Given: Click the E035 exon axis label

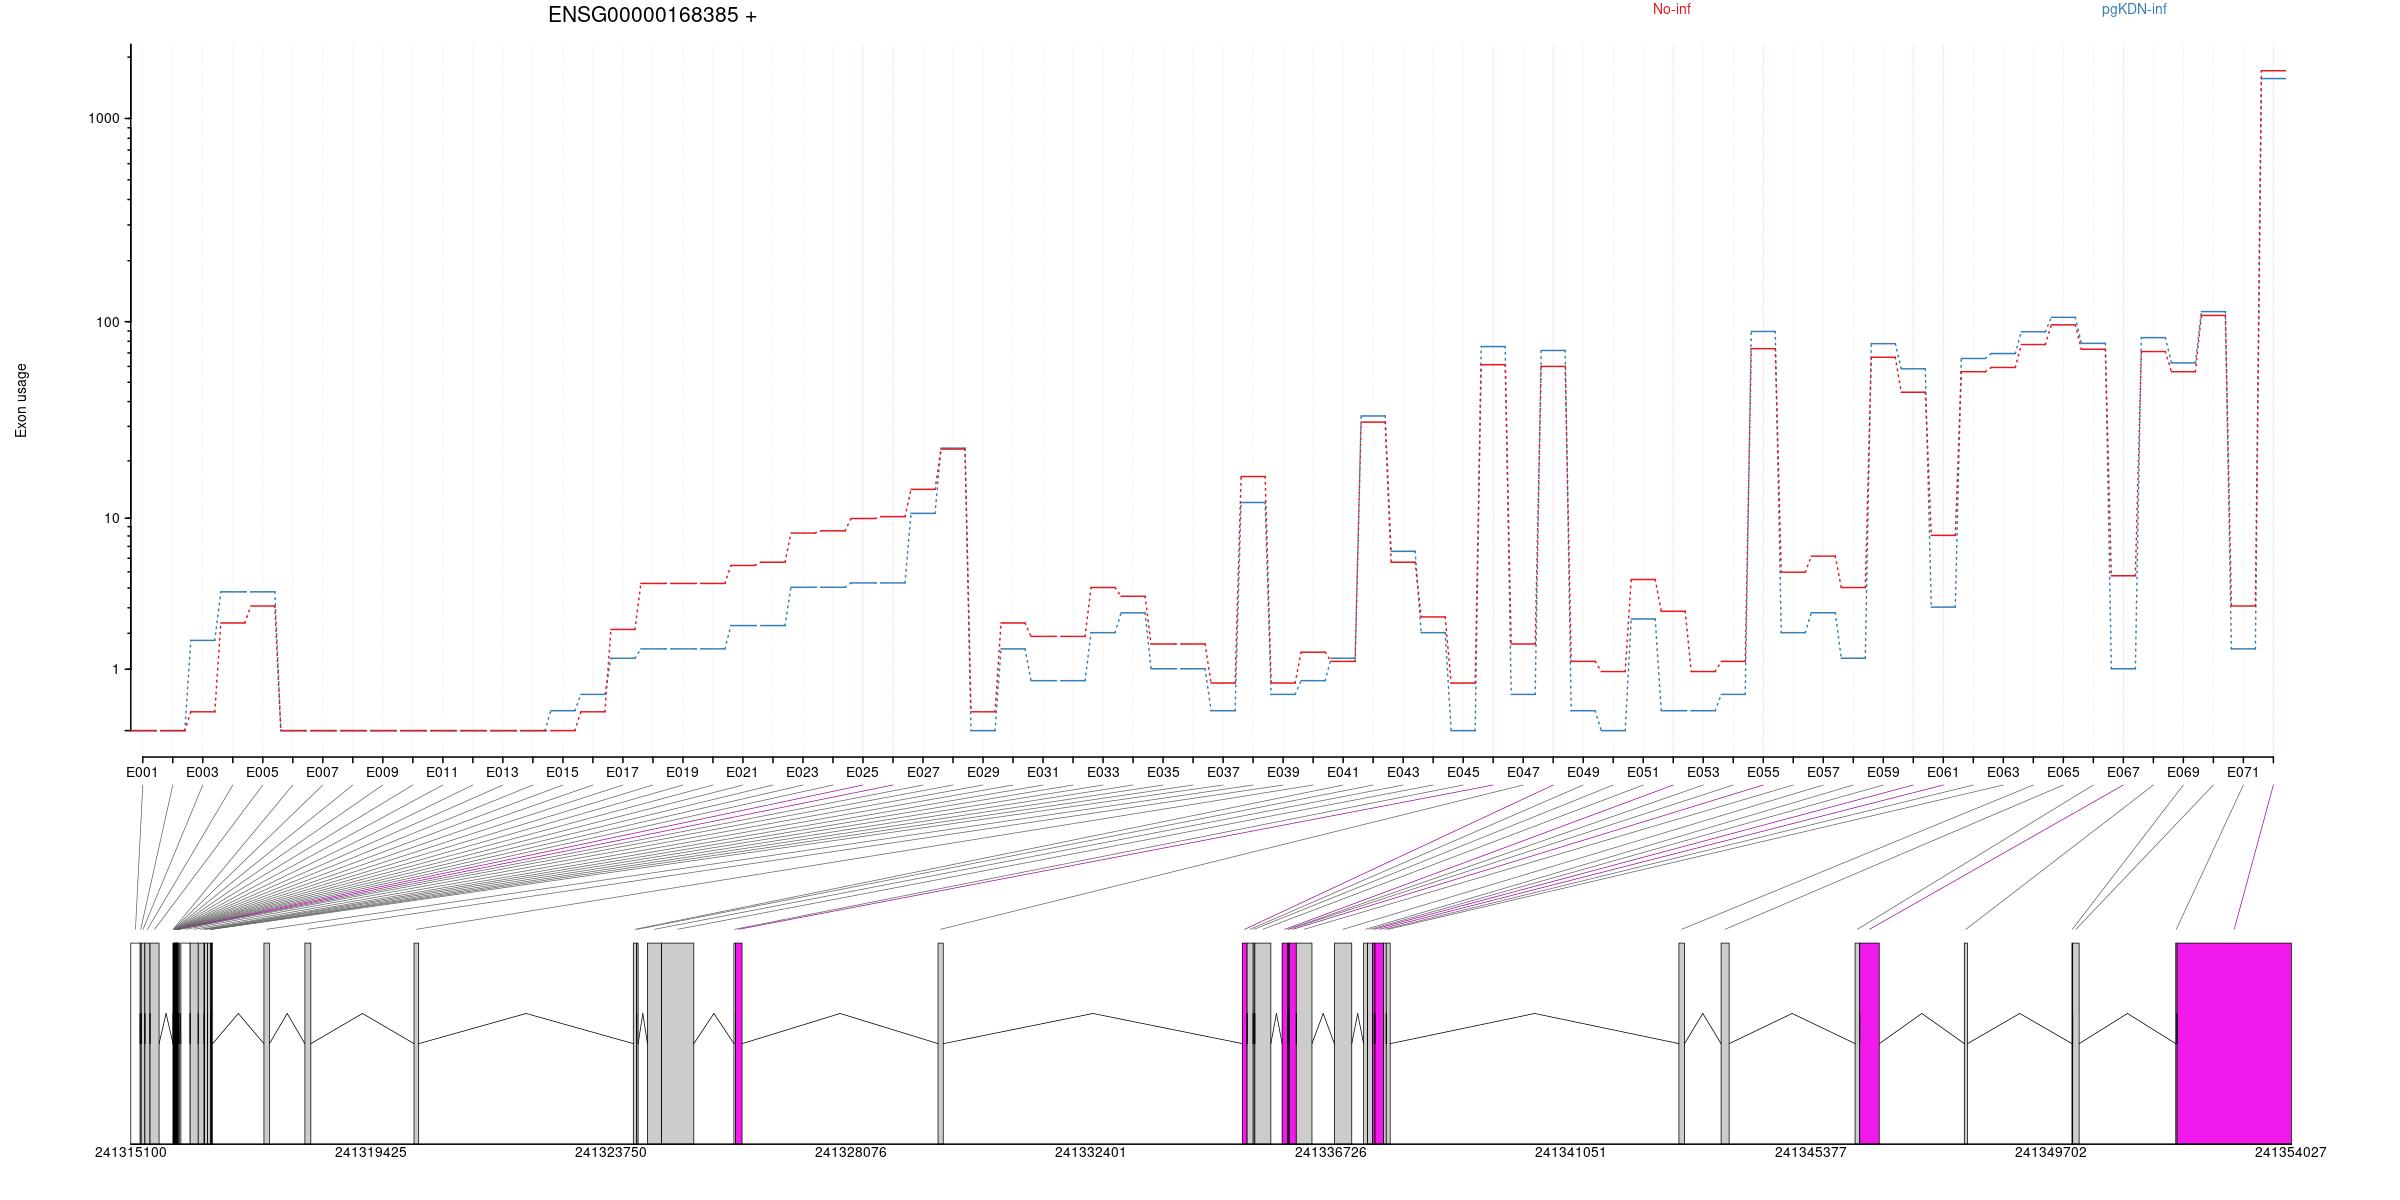Looking at the screenshot, I should [x=1163, y=772].
